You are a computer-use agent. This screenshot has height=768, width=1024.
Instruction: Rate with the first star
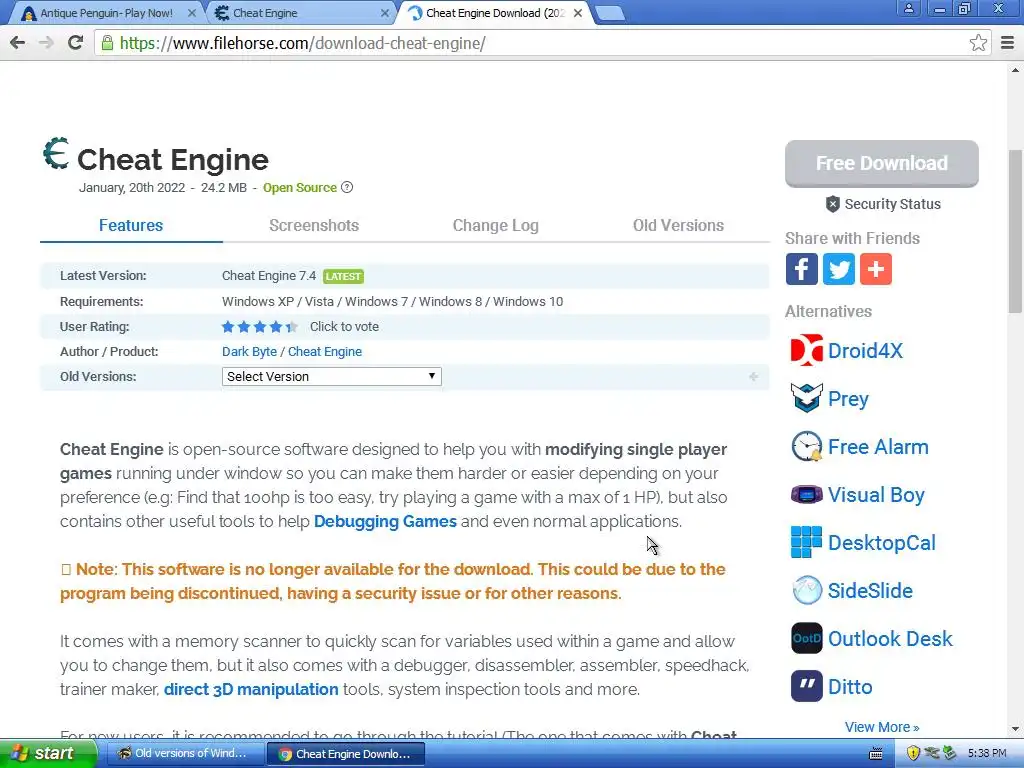[228, 327]
